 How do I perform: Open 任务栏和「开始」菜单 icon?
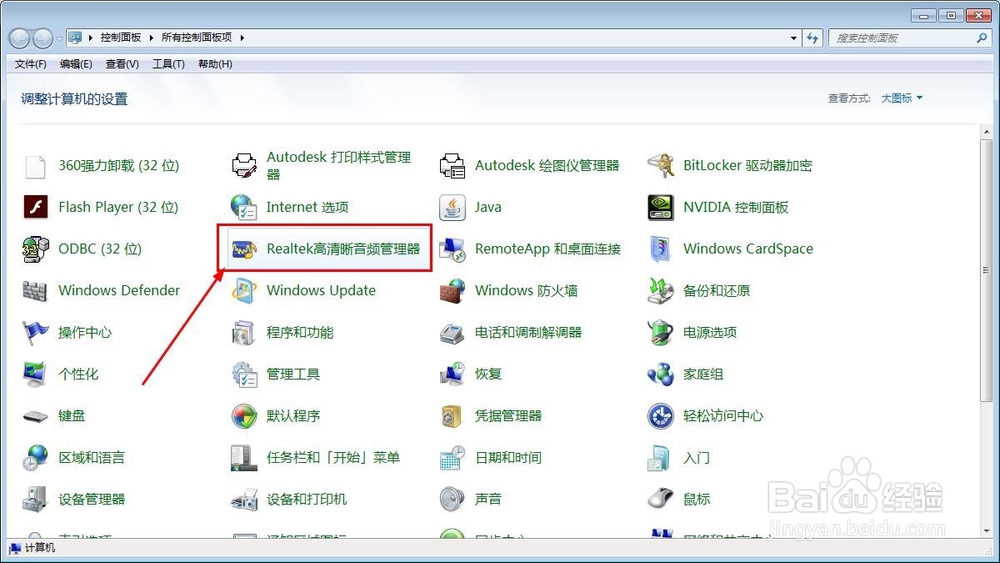click(244, 458)
